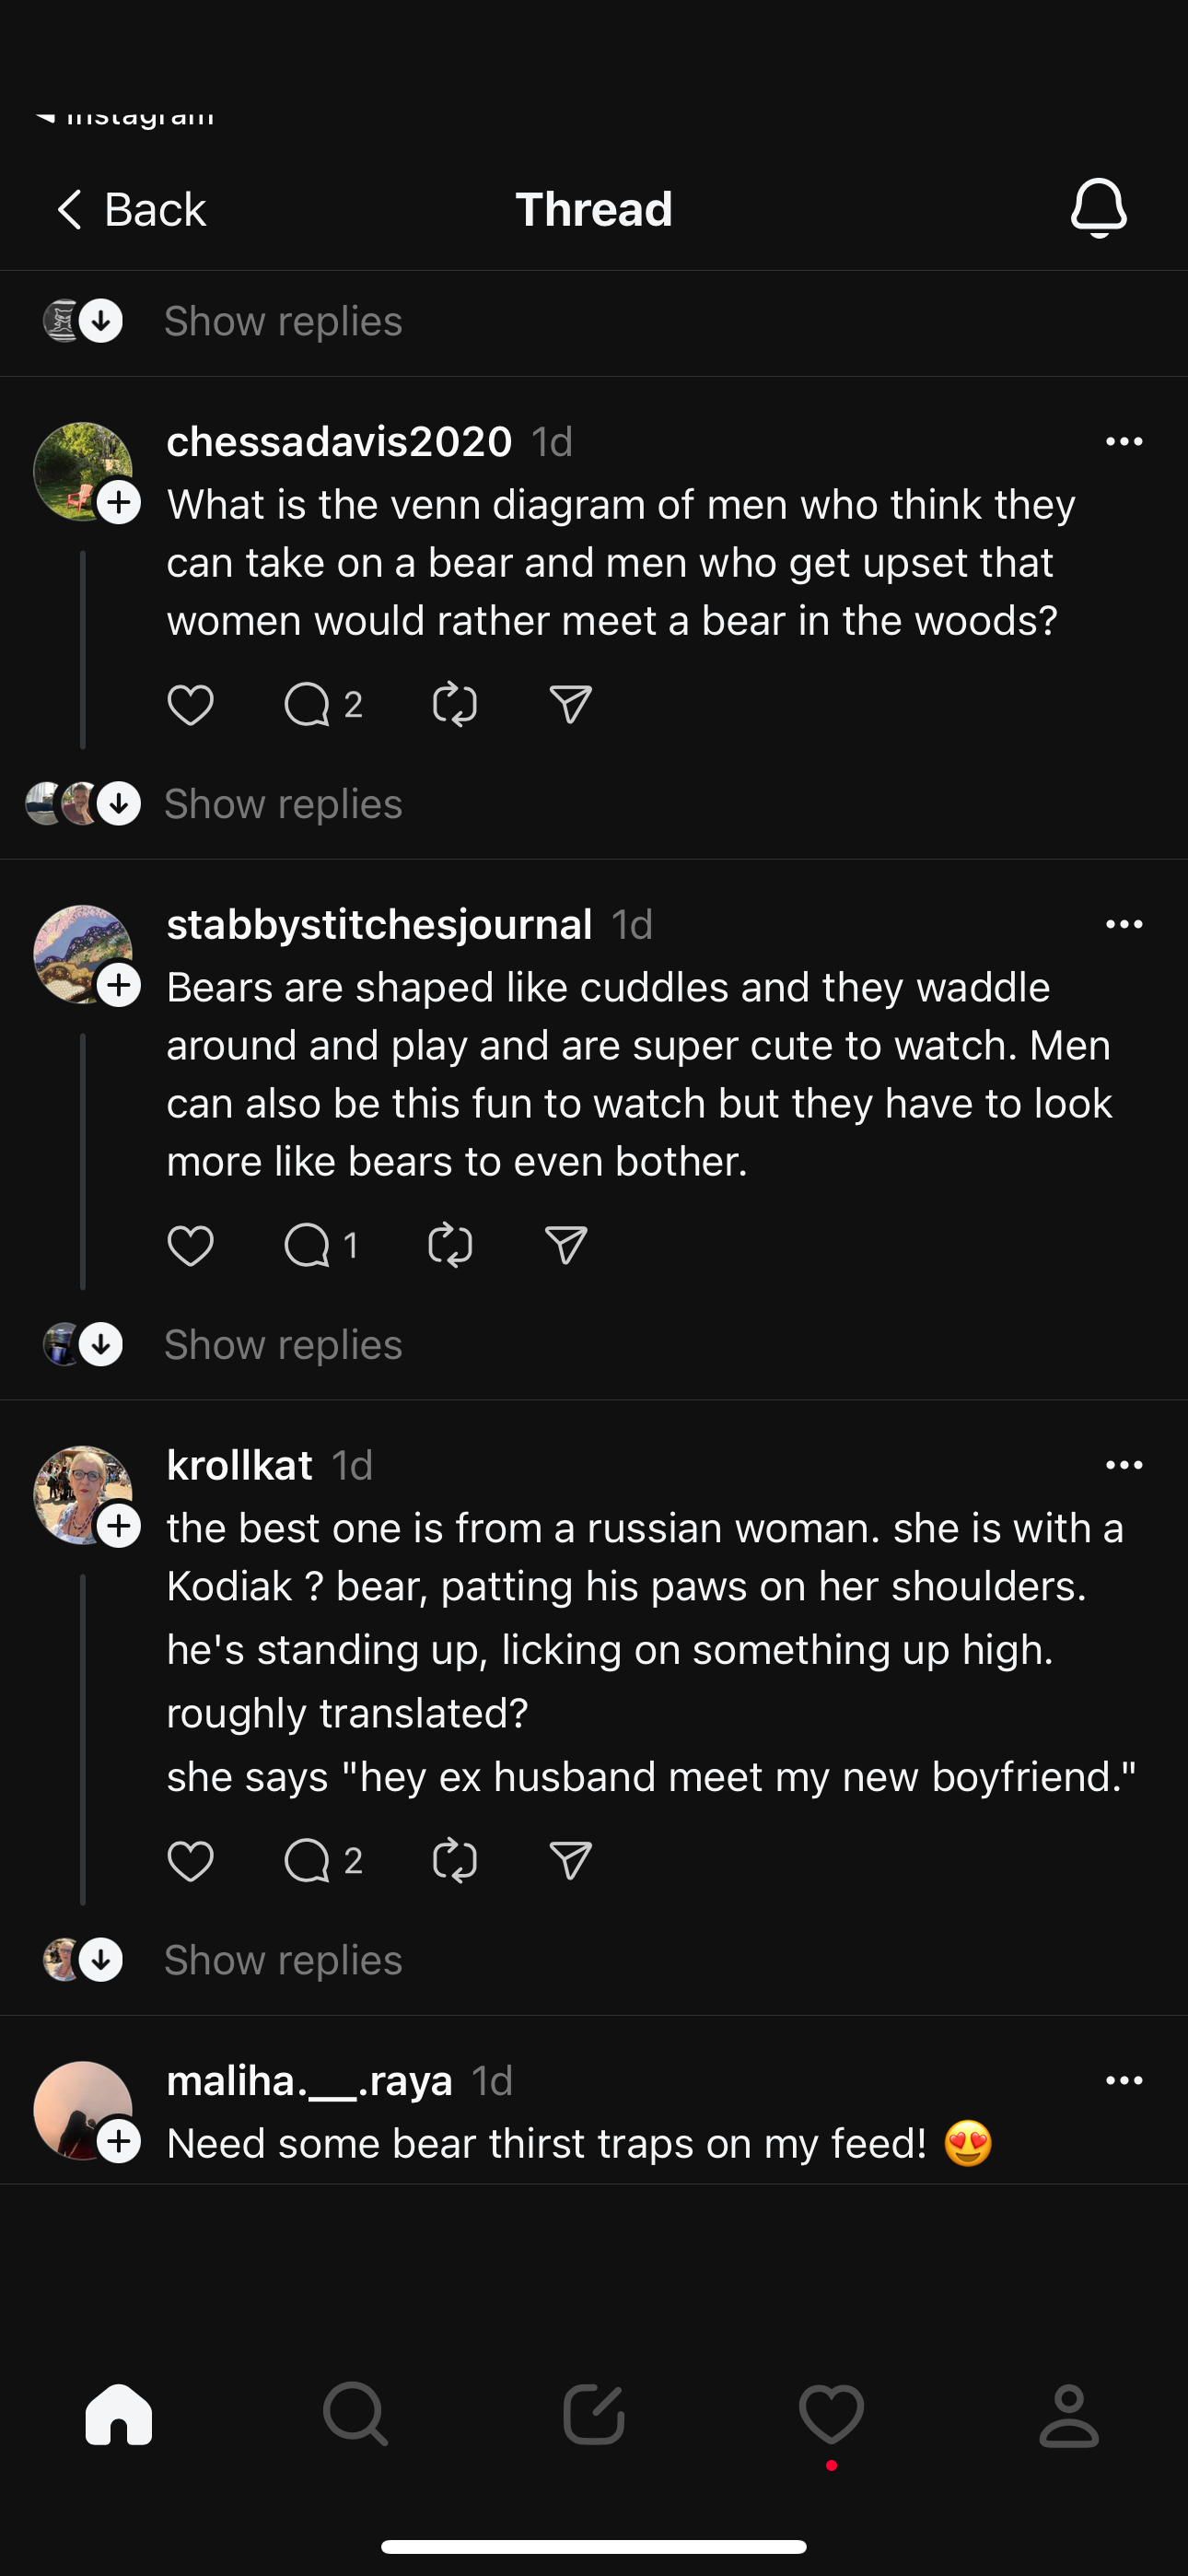Like stabbystitchesjournal's bear cuddles post
The width and height of the screenshot is (1188, 2576).
click(x=190, y=1246)
